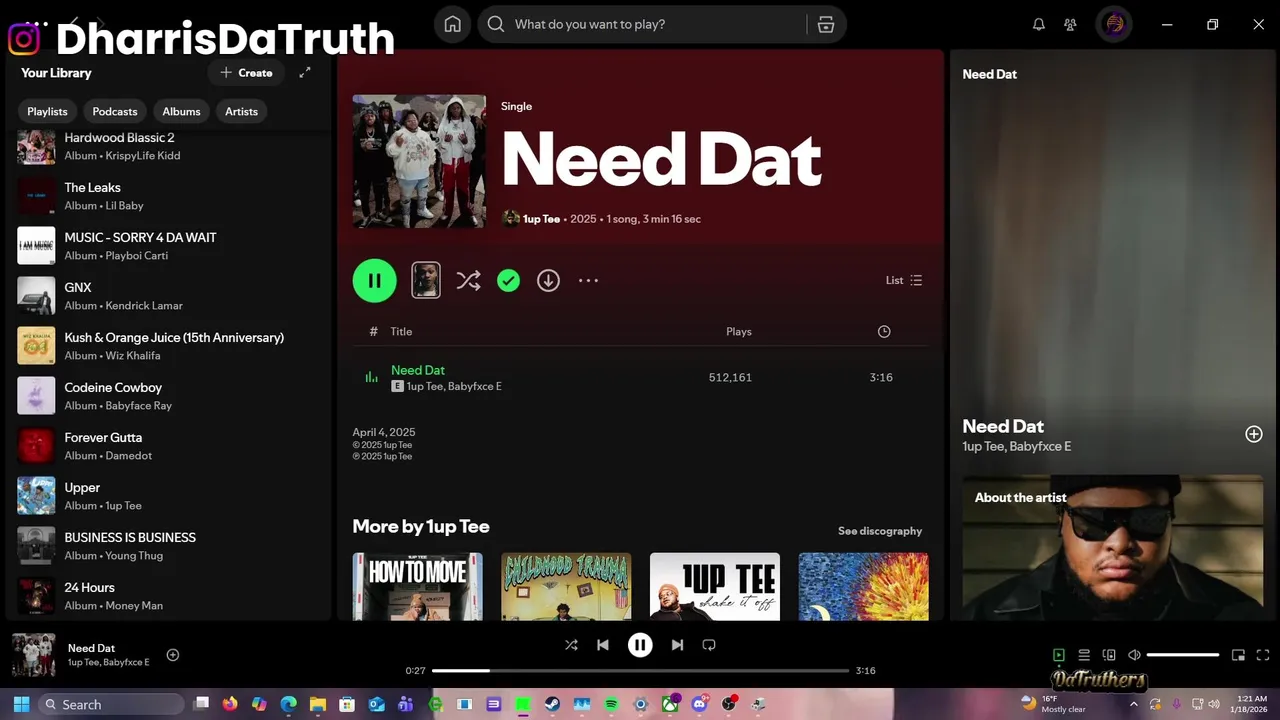
Task: Open the GNX album by Kendrick Lamar
Action: (x=168, y=296)
